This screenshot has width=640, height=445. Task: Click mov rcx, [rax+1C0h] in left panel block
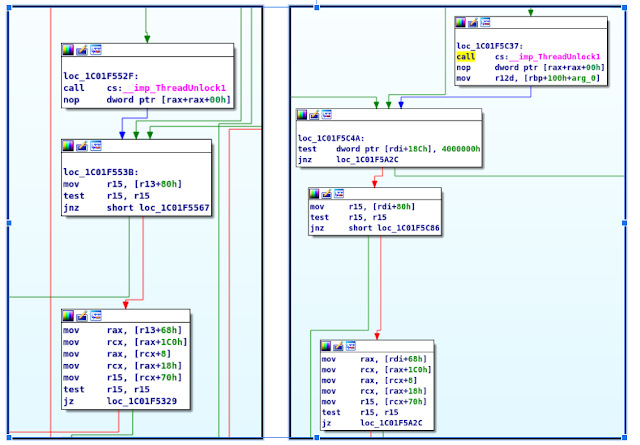coord(125,342)
